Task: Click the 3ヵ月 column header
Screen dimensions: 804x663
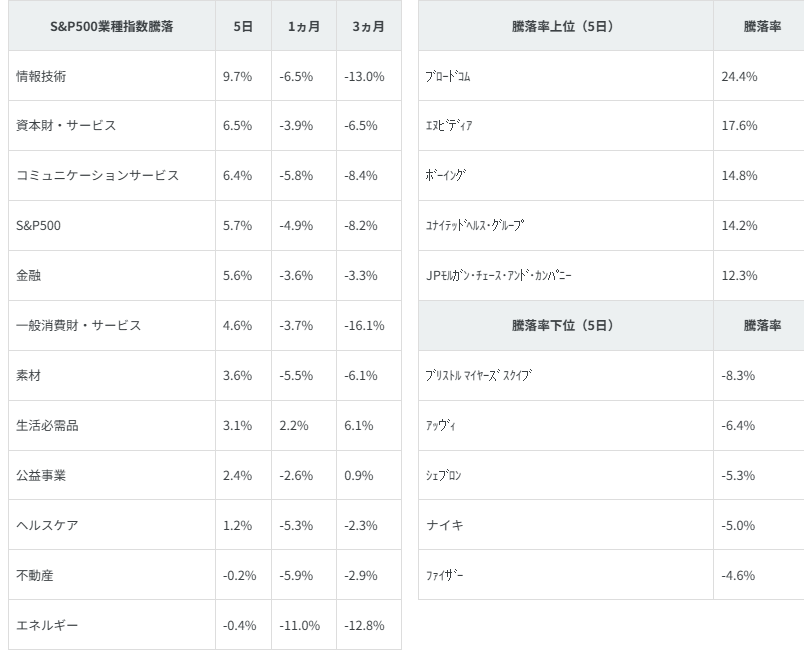Action: [368, 27]
